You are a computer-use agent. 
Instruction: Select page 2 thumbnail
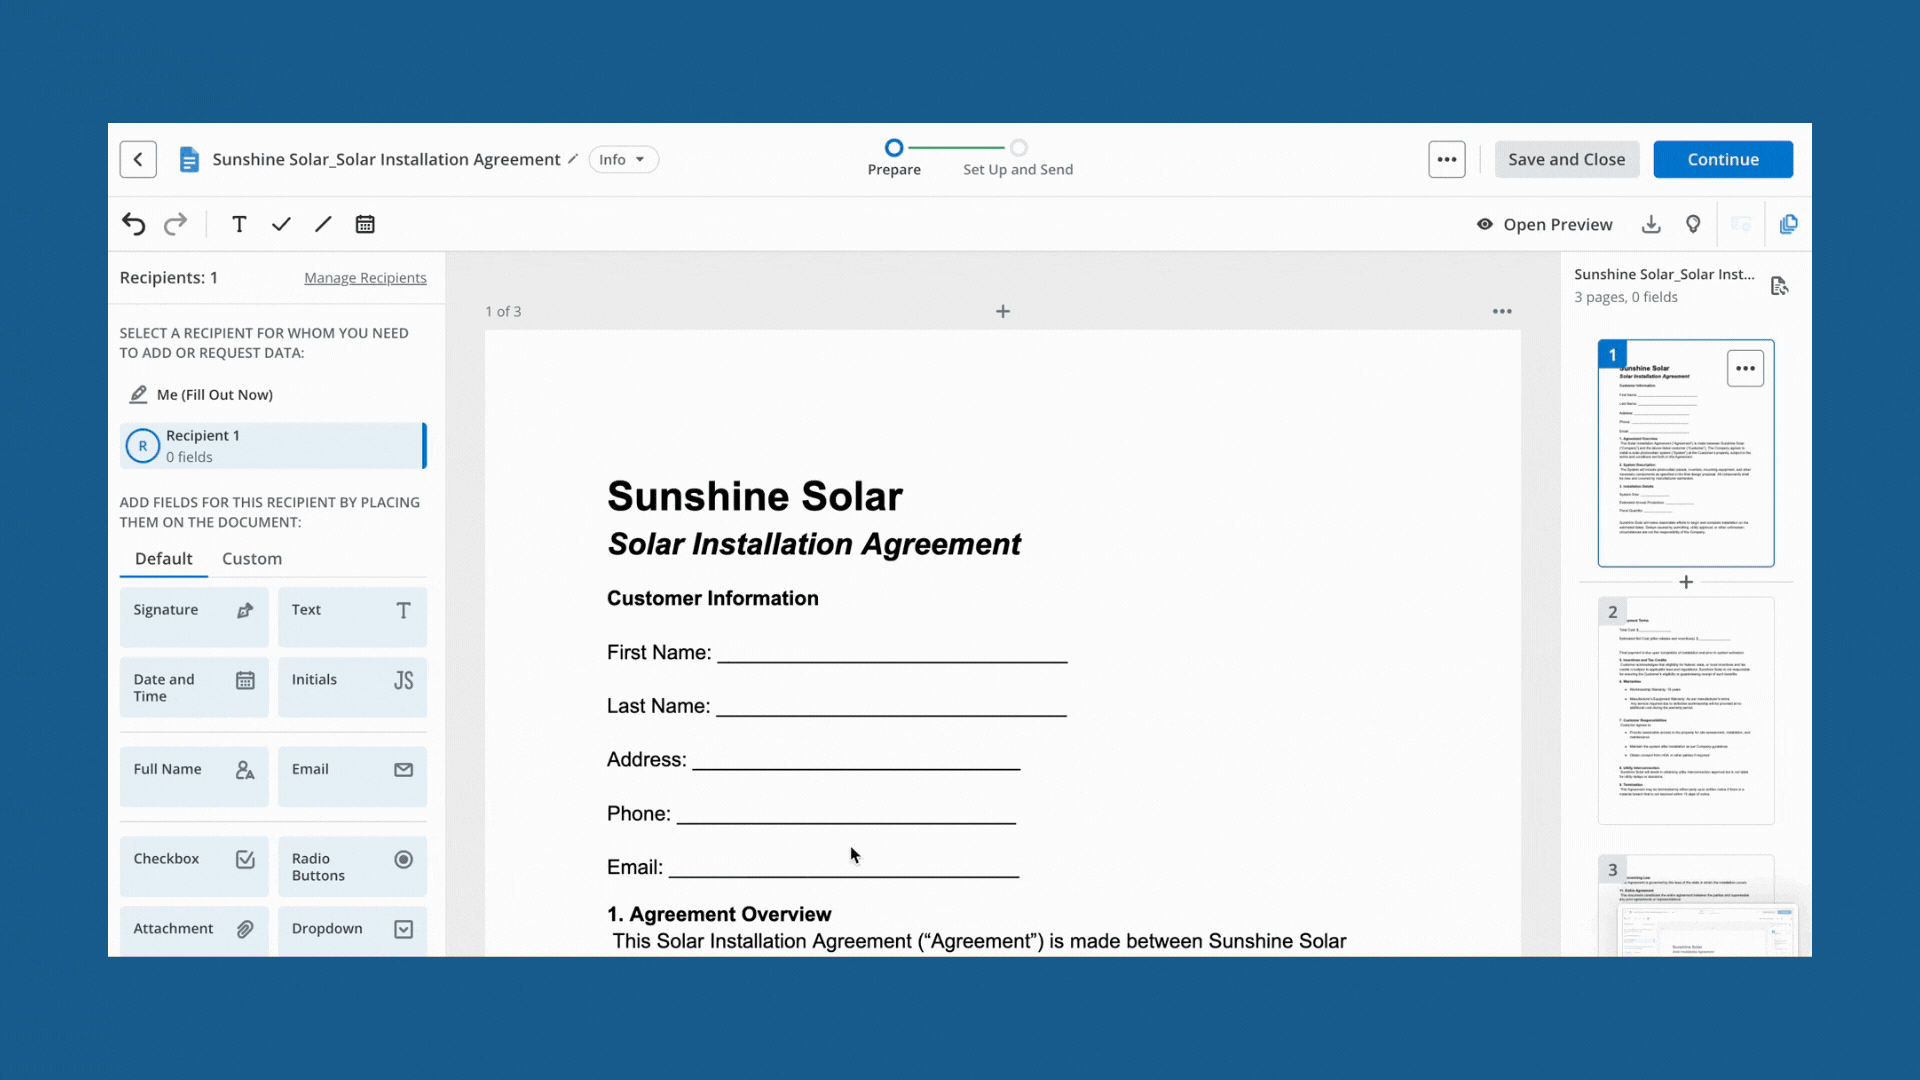pyautogui.click(x=1686, y=711)
